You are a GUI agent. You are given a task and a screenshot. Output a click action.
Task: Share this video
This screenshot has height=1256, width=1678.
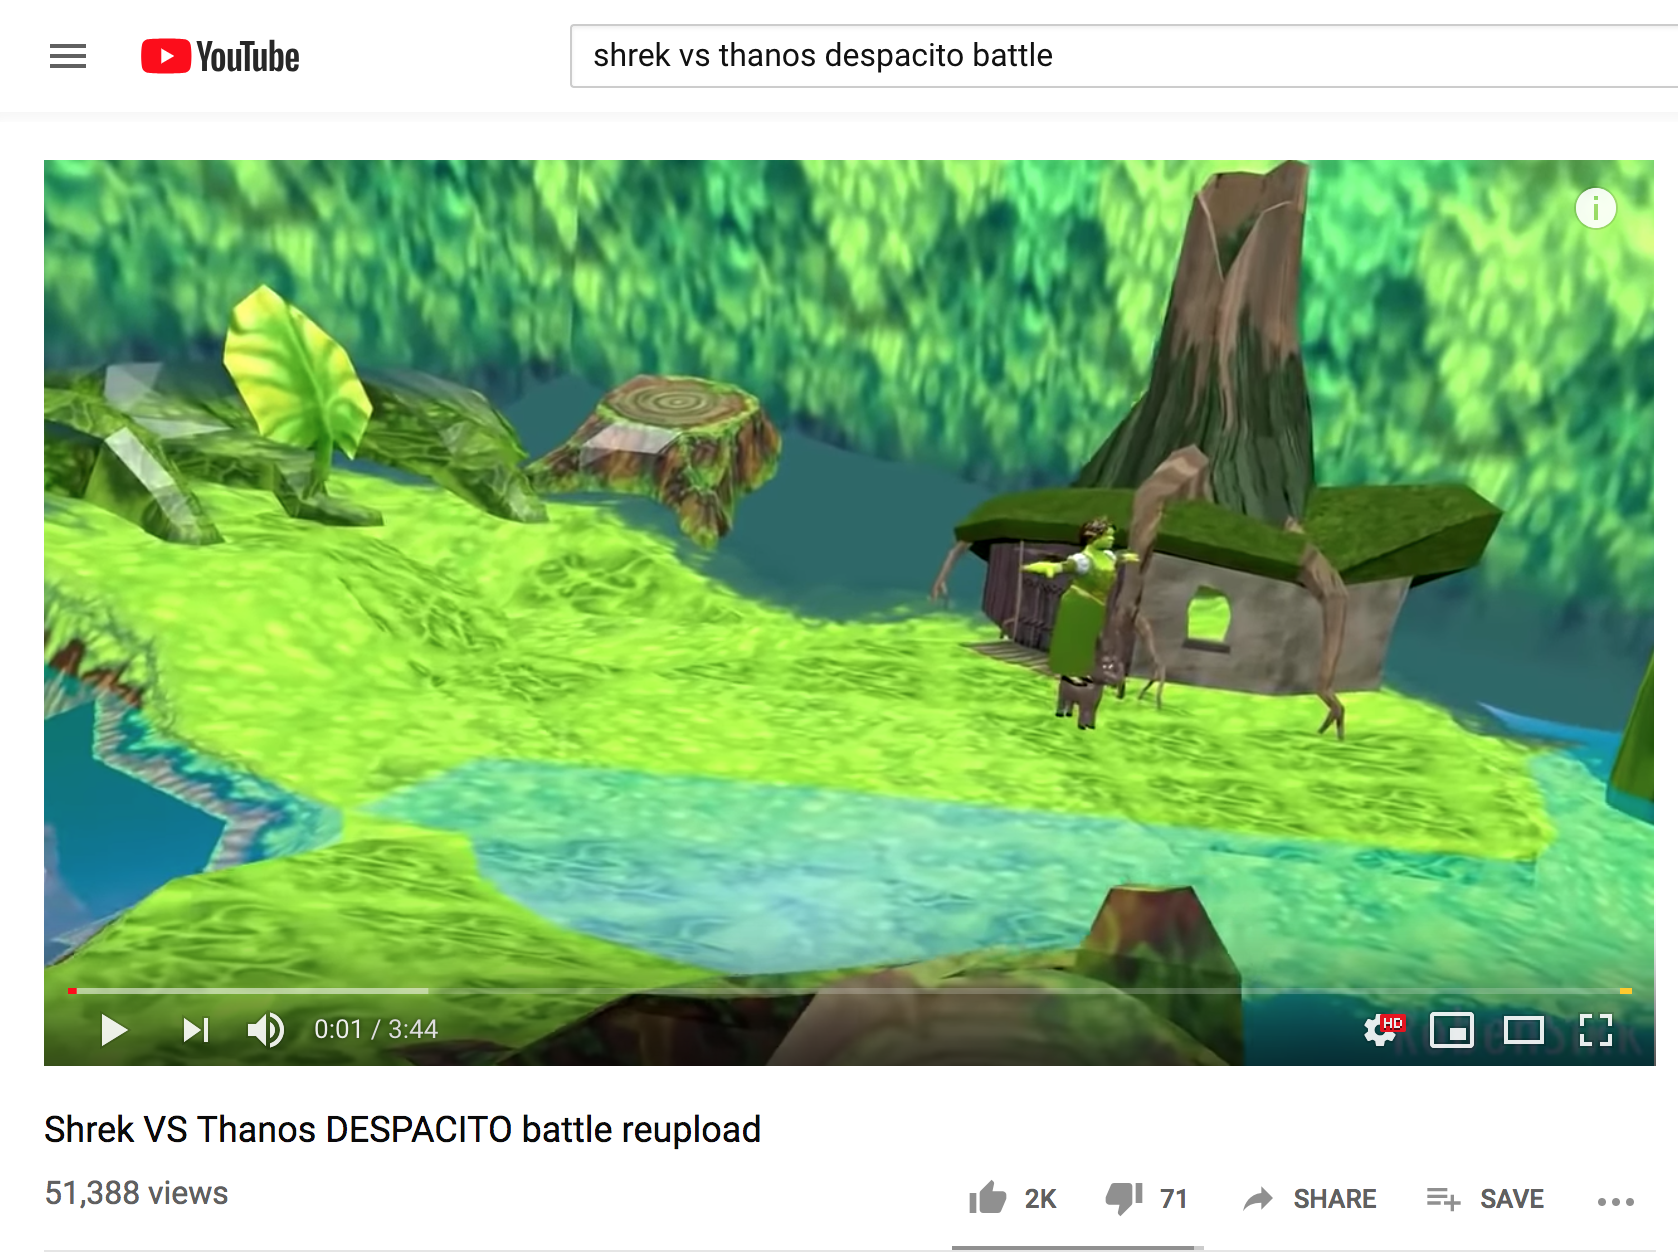click(x=1309, y=1198)
